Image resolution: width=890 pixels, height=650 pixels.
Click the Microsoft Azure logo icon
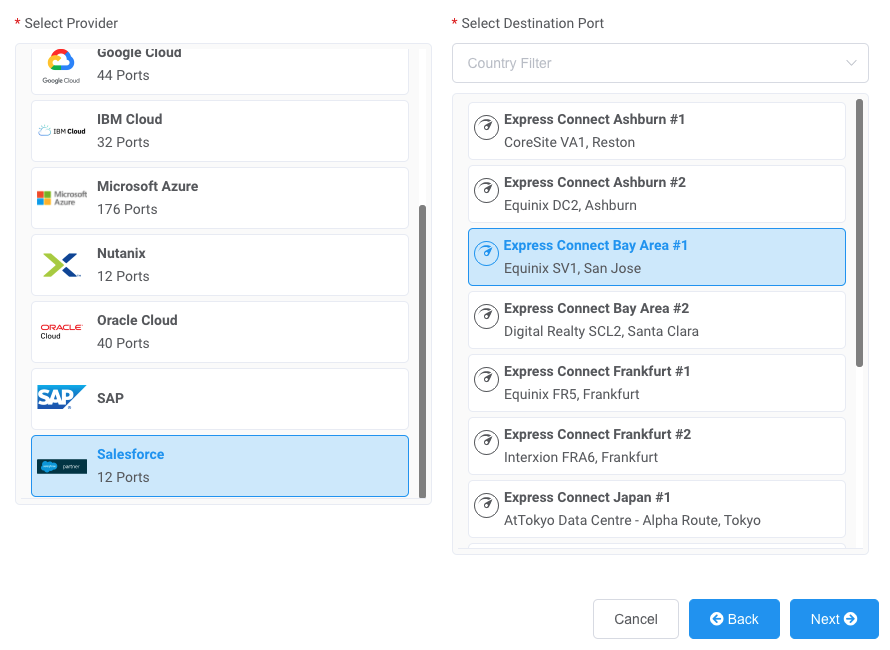coord(62,198)
